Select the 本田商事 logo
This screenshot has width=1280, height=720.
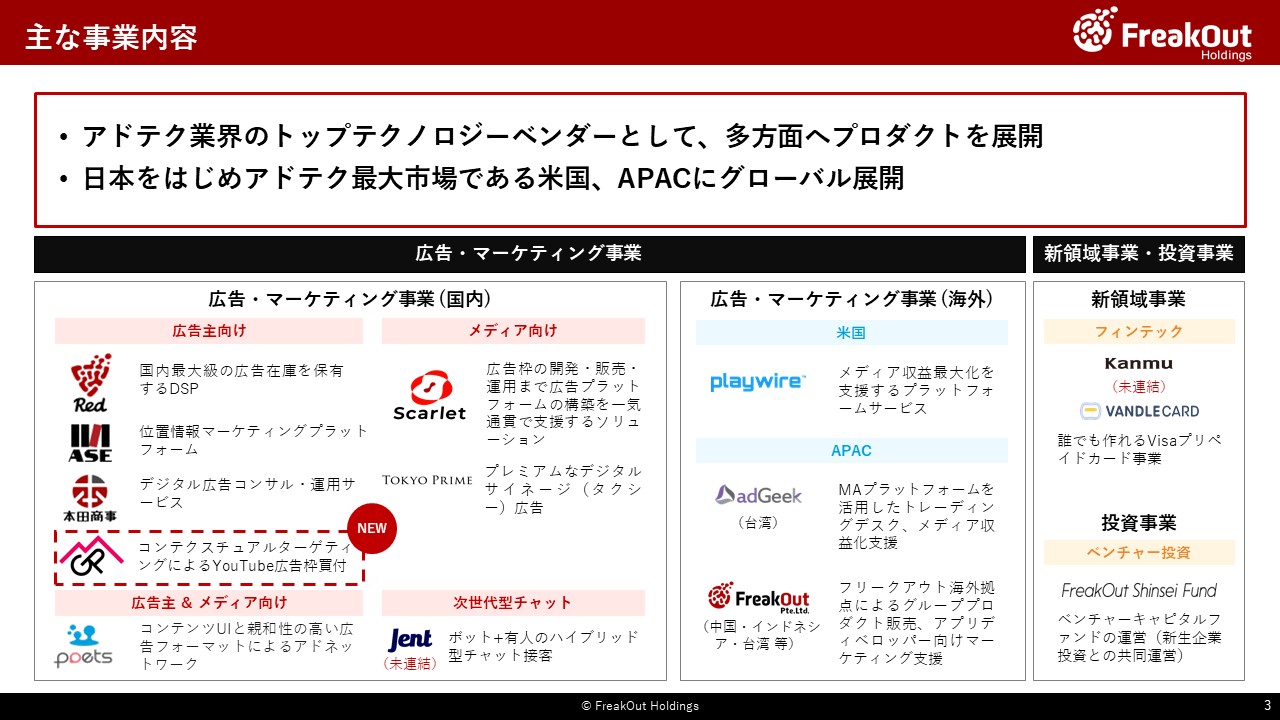pos(91,498)
